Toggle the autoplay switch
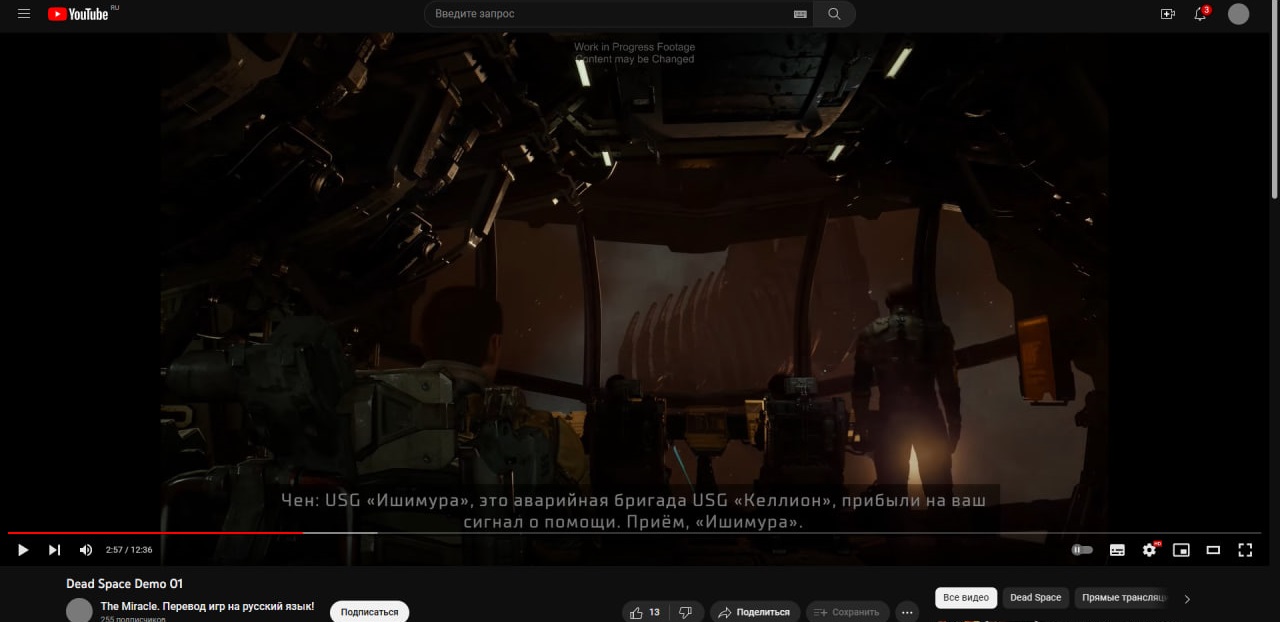 [1082, 550]
